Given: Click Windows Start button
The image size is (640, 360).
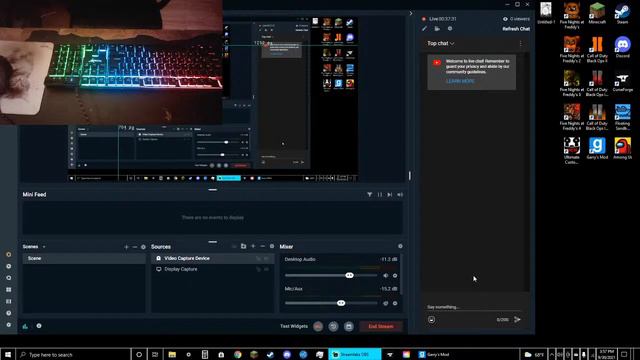Looking at the screenshot, I should pos(8,354).
